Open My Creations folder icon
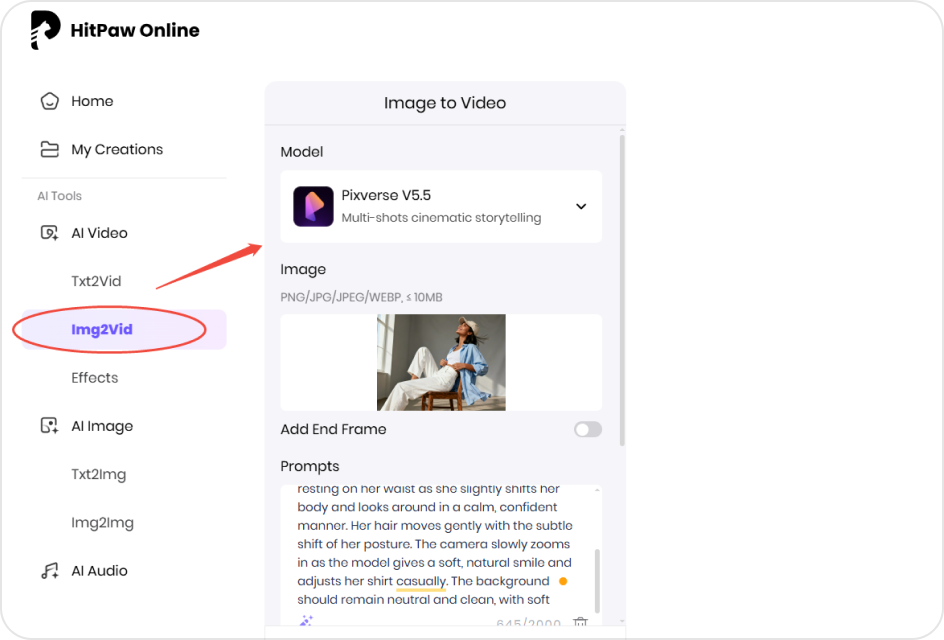 click(48, 149)
